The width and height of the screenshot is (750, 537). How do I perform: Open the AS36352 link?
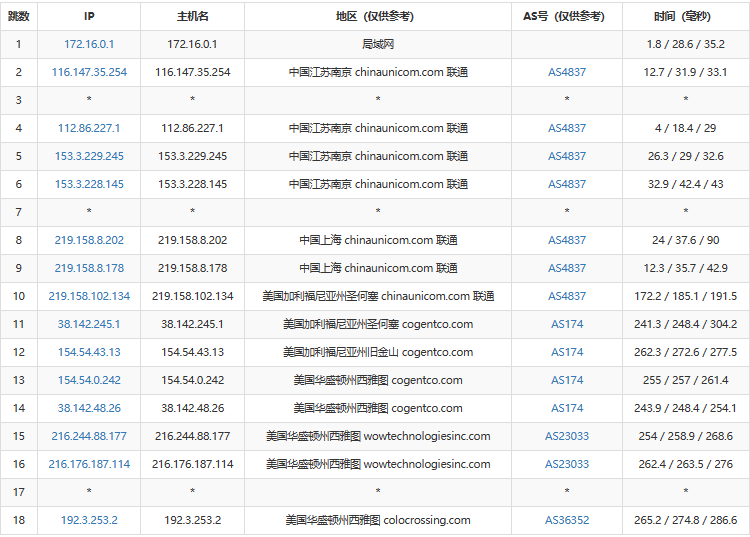point(567,520)
